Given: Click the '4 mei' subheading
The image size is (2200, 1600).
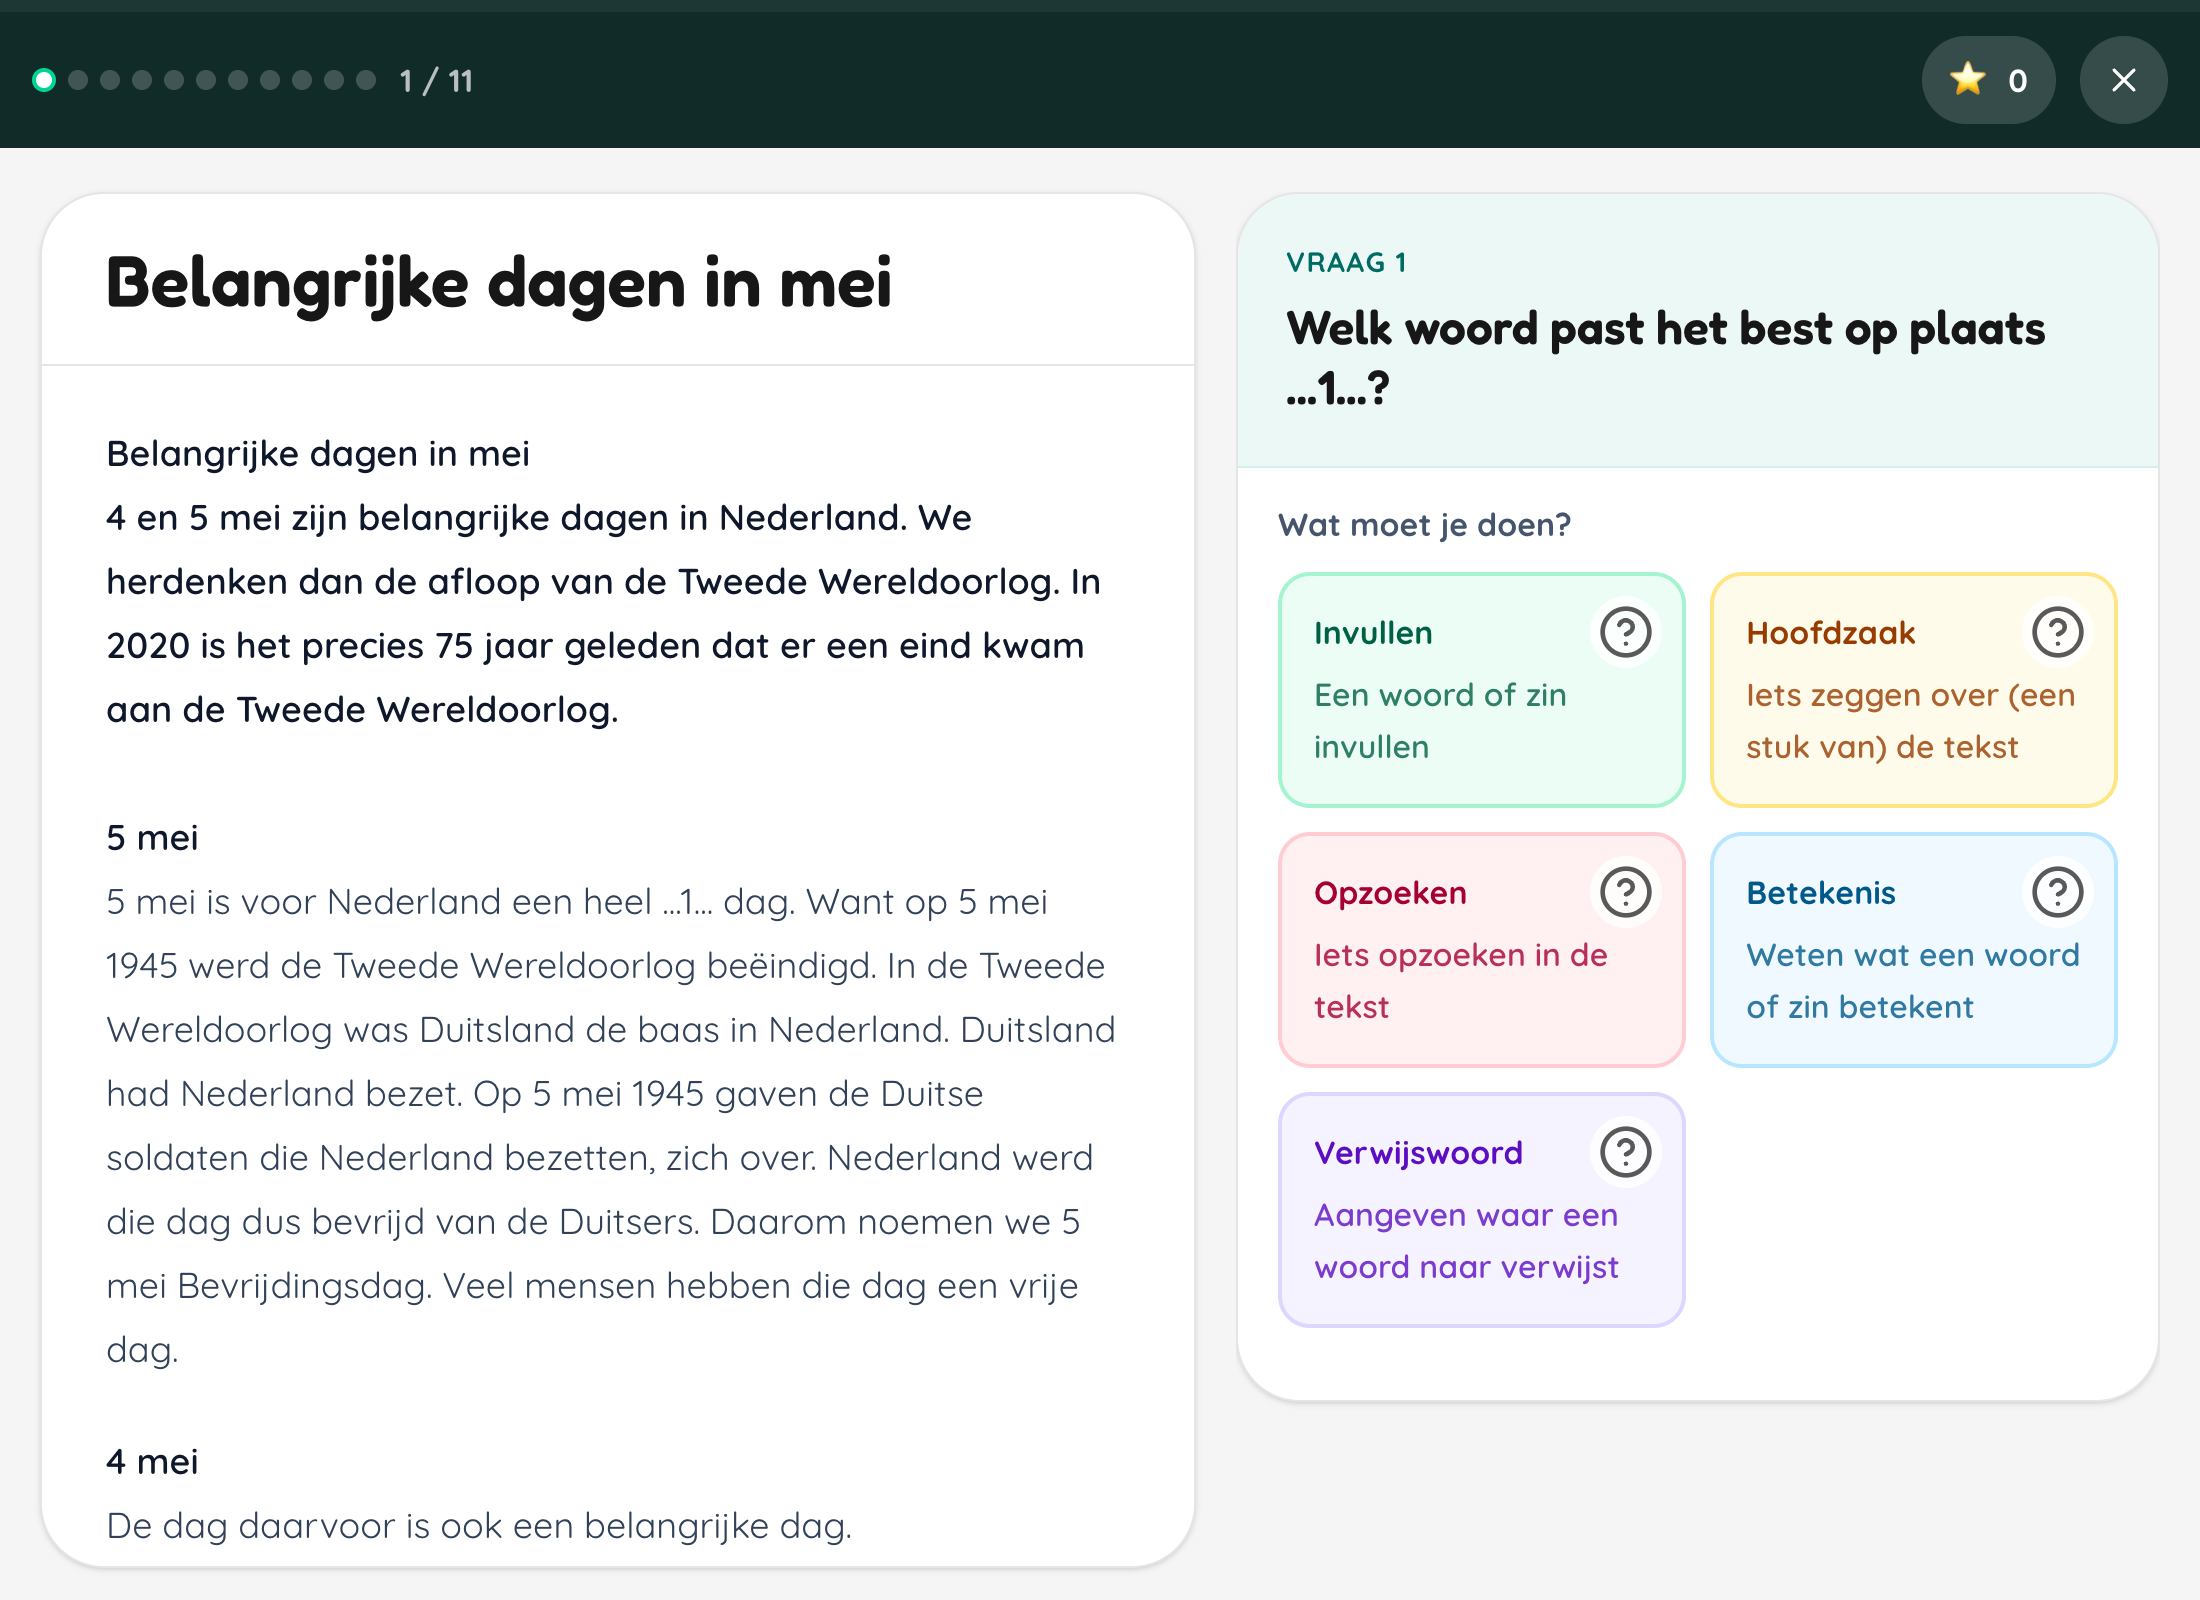Looking at the screenshot, I should (152, 1462).
